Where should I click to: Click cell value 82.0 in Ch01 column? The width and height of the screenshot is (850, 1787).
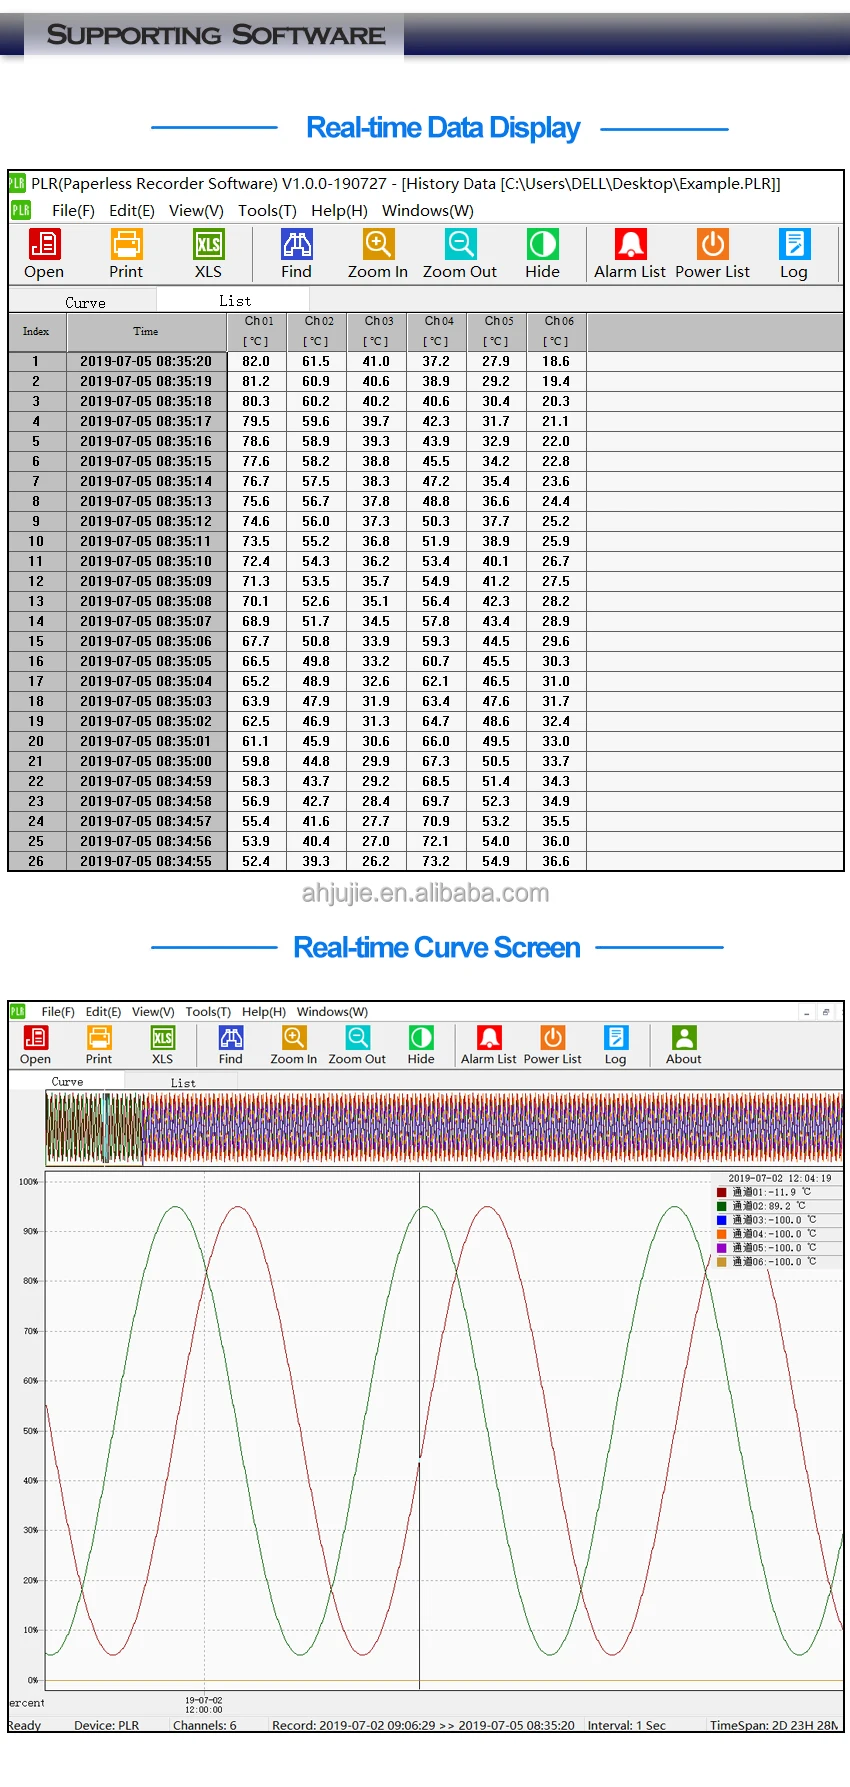click(x=256, y=361)
